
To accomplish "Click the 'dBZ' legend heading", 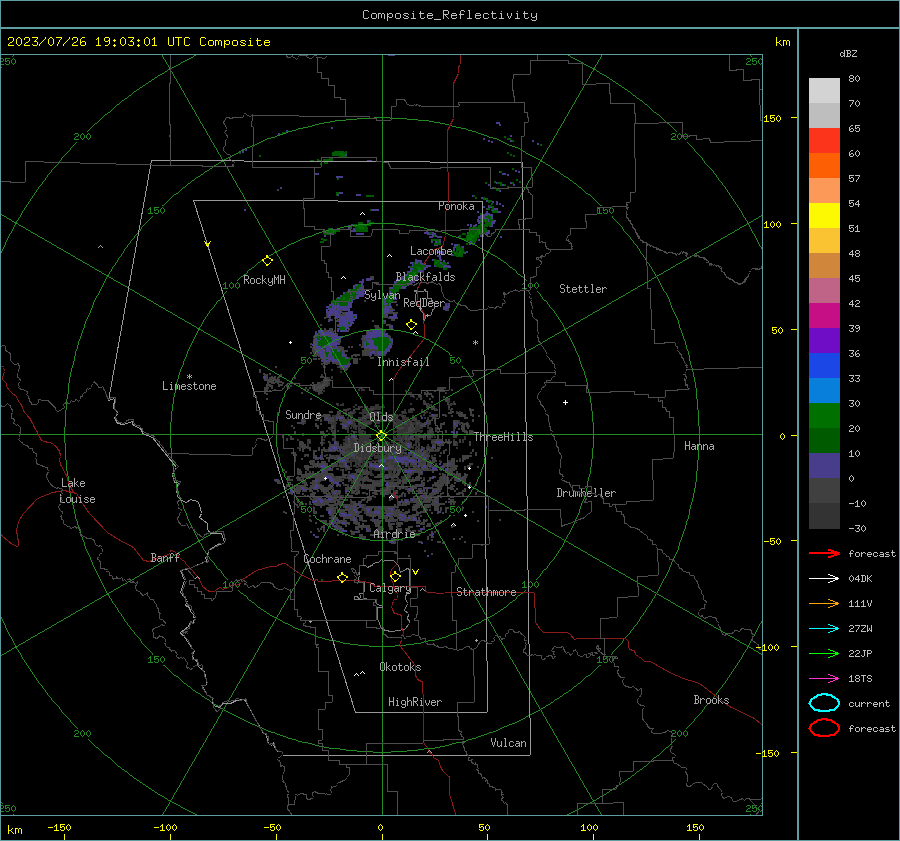I will click(848, 53).
